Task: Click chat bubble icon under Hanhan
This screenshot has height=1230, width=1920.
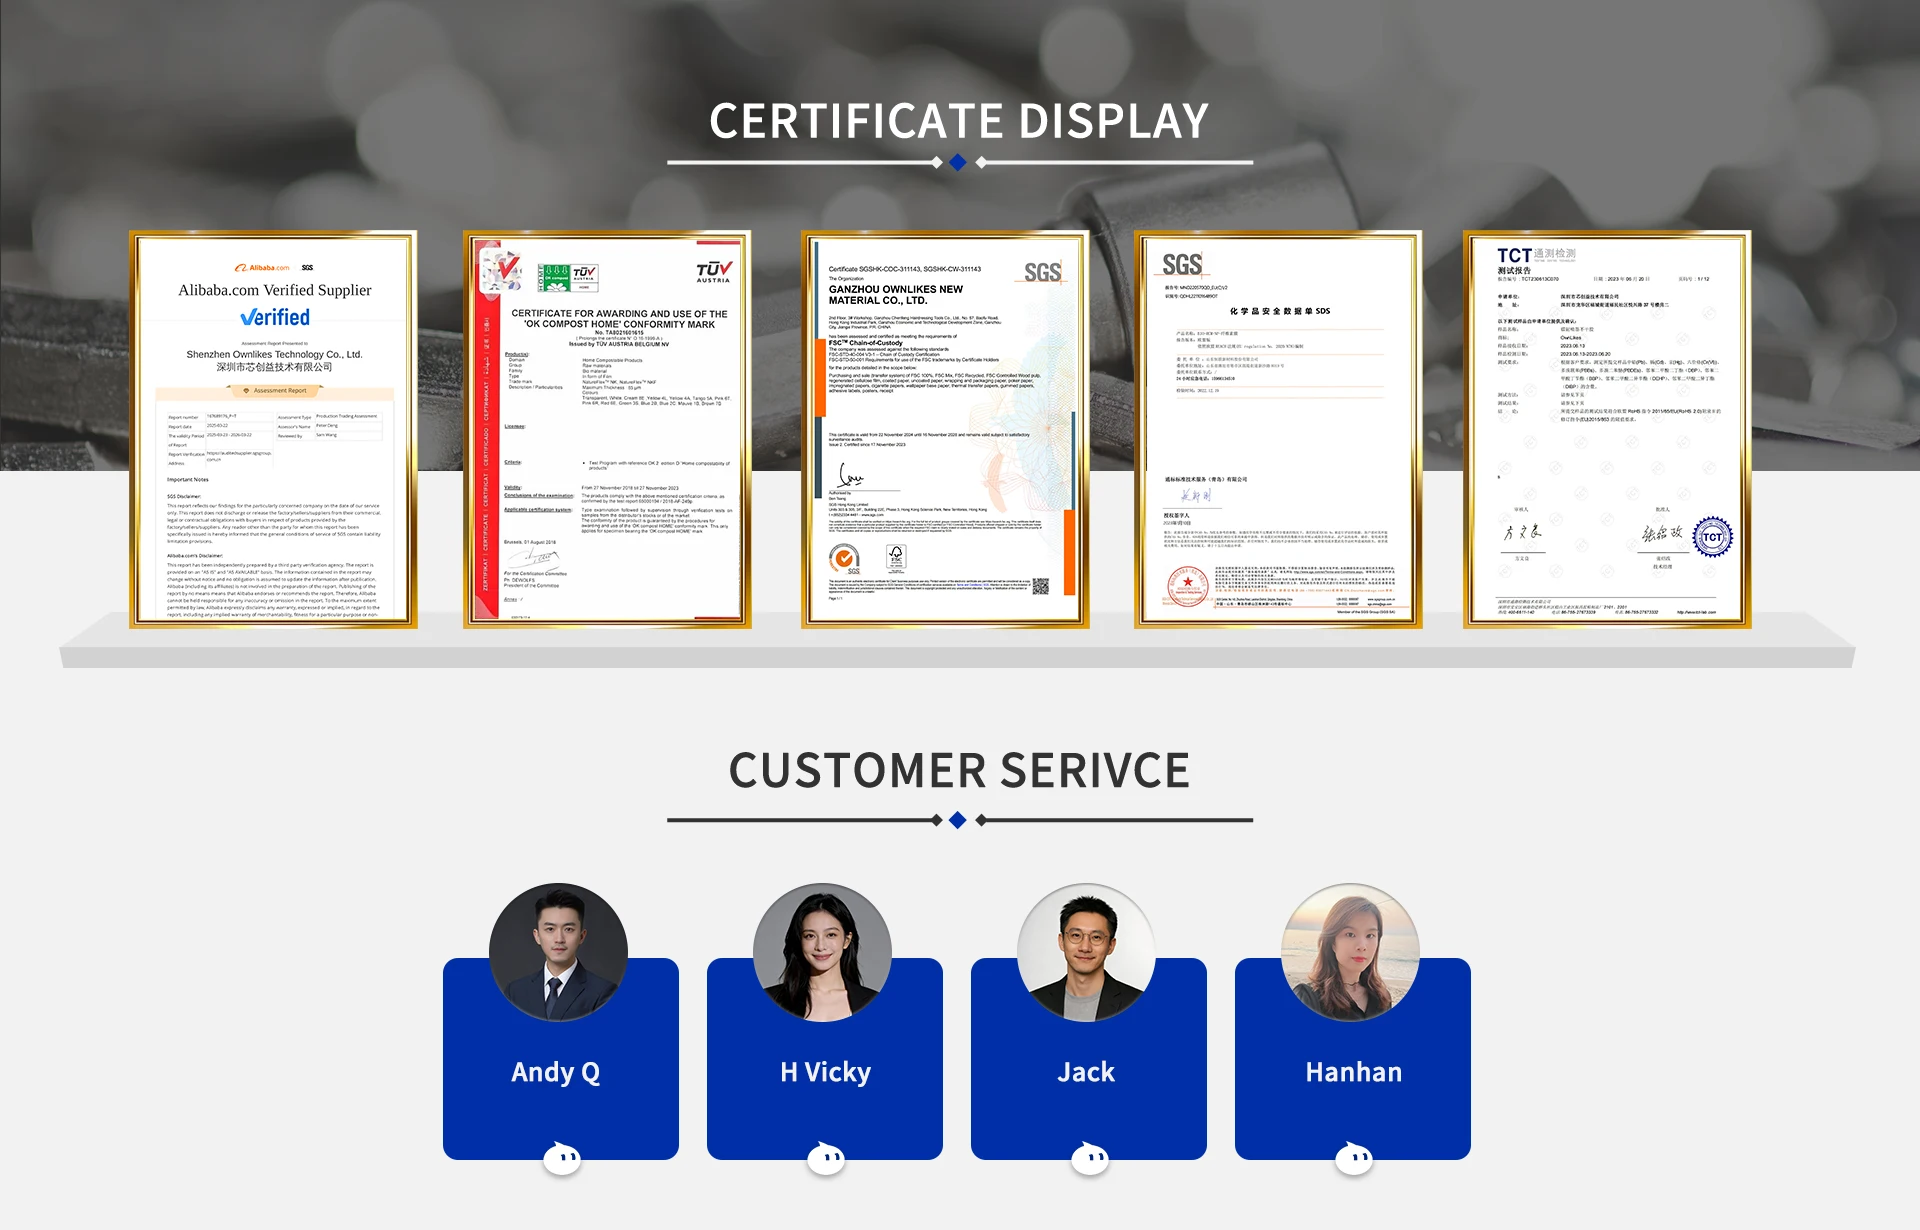Action: 1354,1159
